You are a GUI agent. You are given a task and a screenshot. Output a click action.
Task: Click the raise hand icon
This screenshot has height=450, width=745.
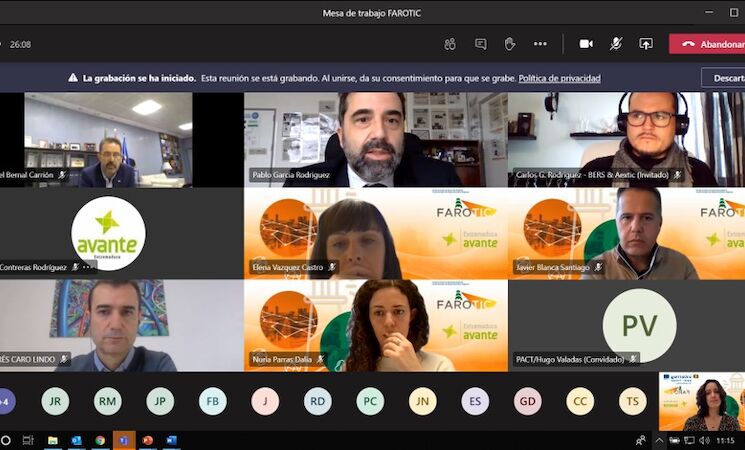pos(510,44)
